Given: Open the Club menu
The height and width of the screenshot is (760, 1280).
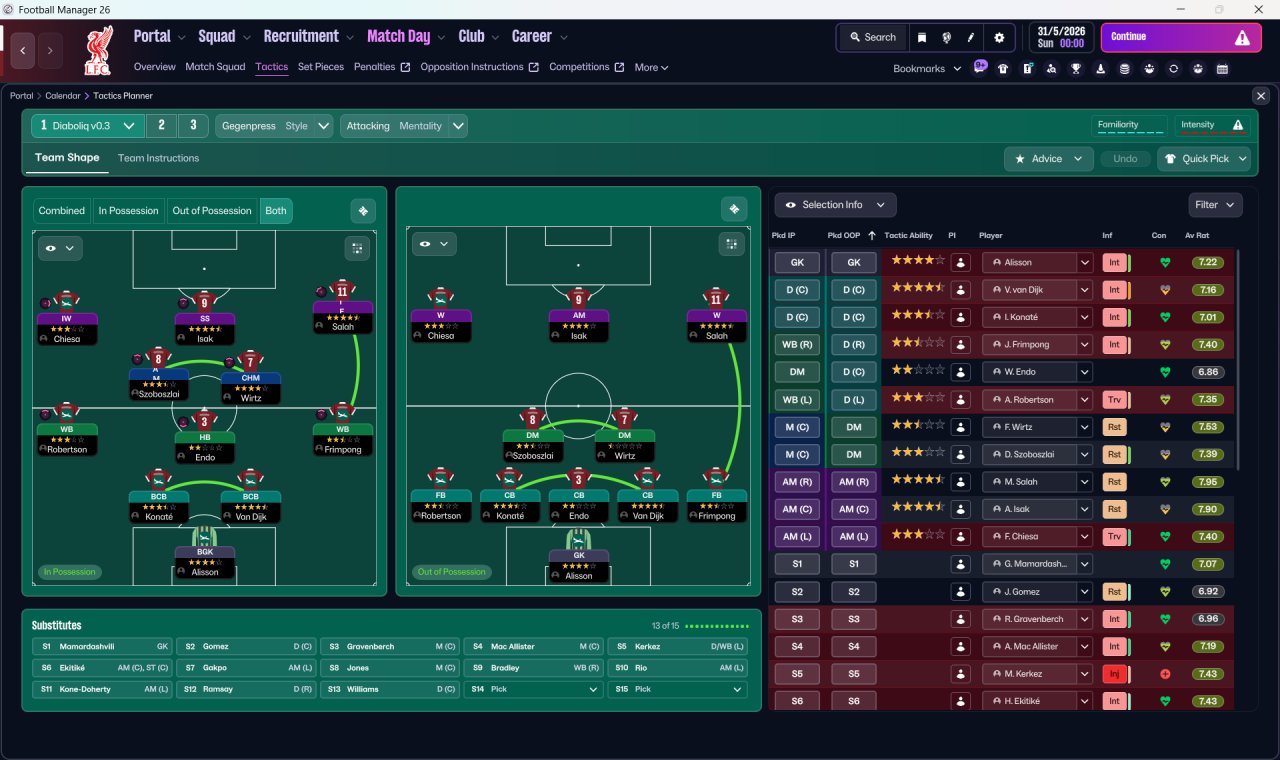Looking at the screenshot, I should tap(478, 37).
